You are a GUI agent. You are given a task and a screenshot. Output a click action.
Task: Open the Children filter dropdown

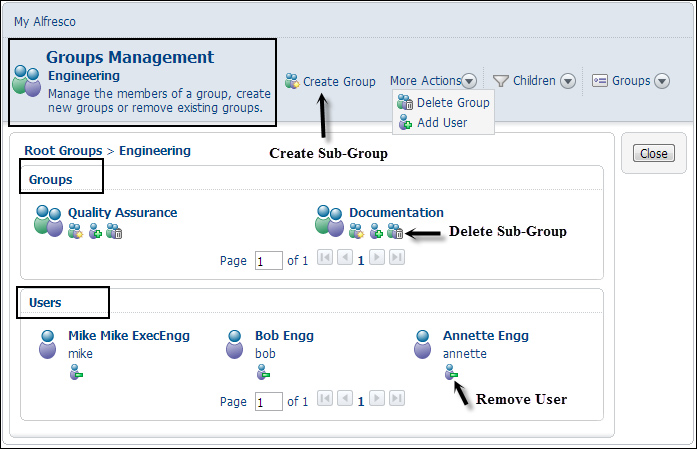pyautogui.click(x=568, y=81)
